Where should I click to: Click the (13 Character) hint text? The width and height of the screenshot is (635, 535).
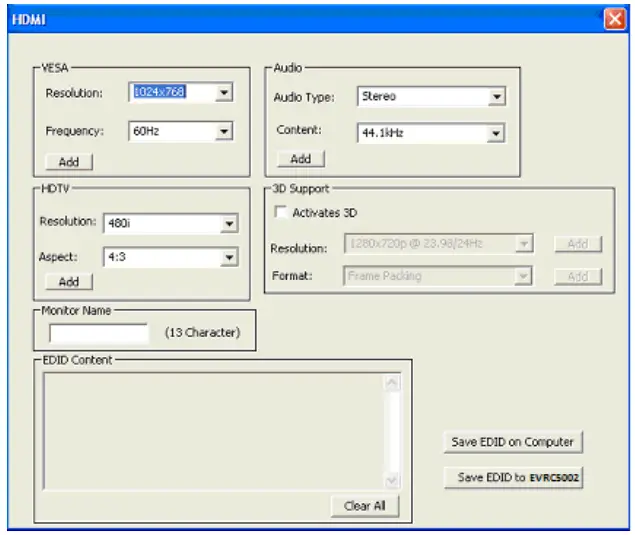[x=202, y=333]
